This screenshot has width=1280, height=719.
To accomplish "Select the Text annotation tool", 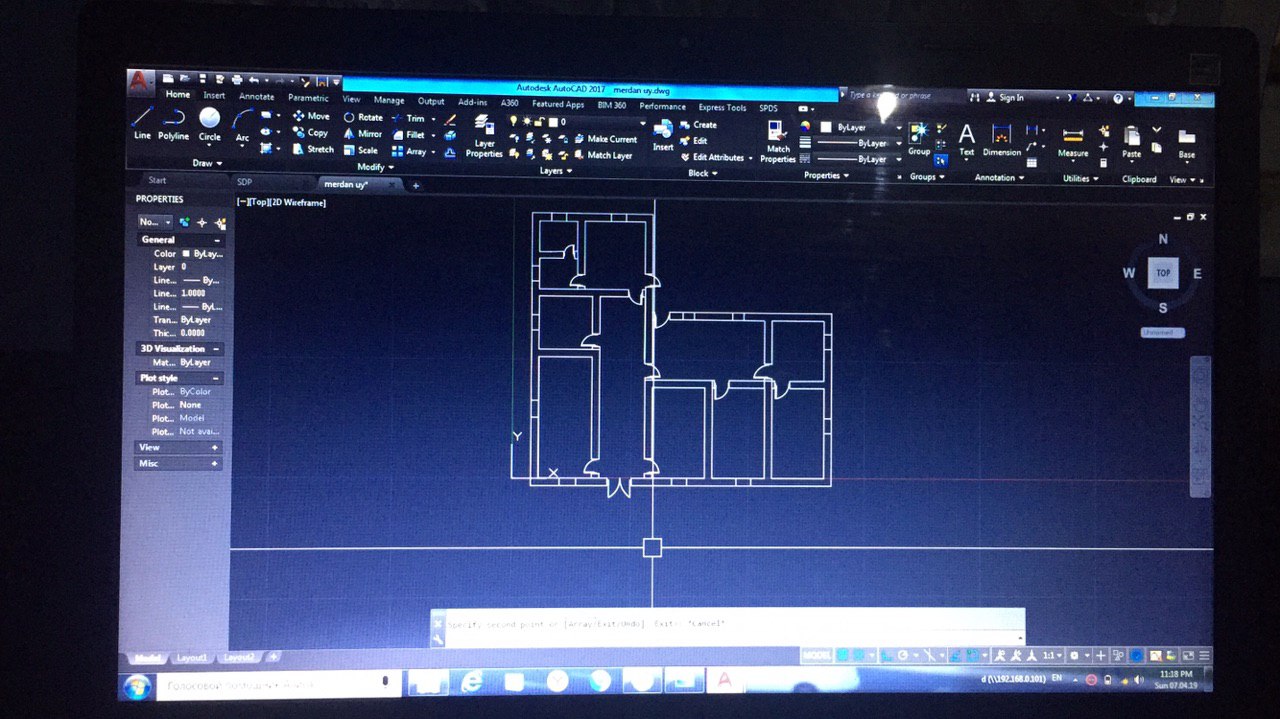I will pos(967,140).
